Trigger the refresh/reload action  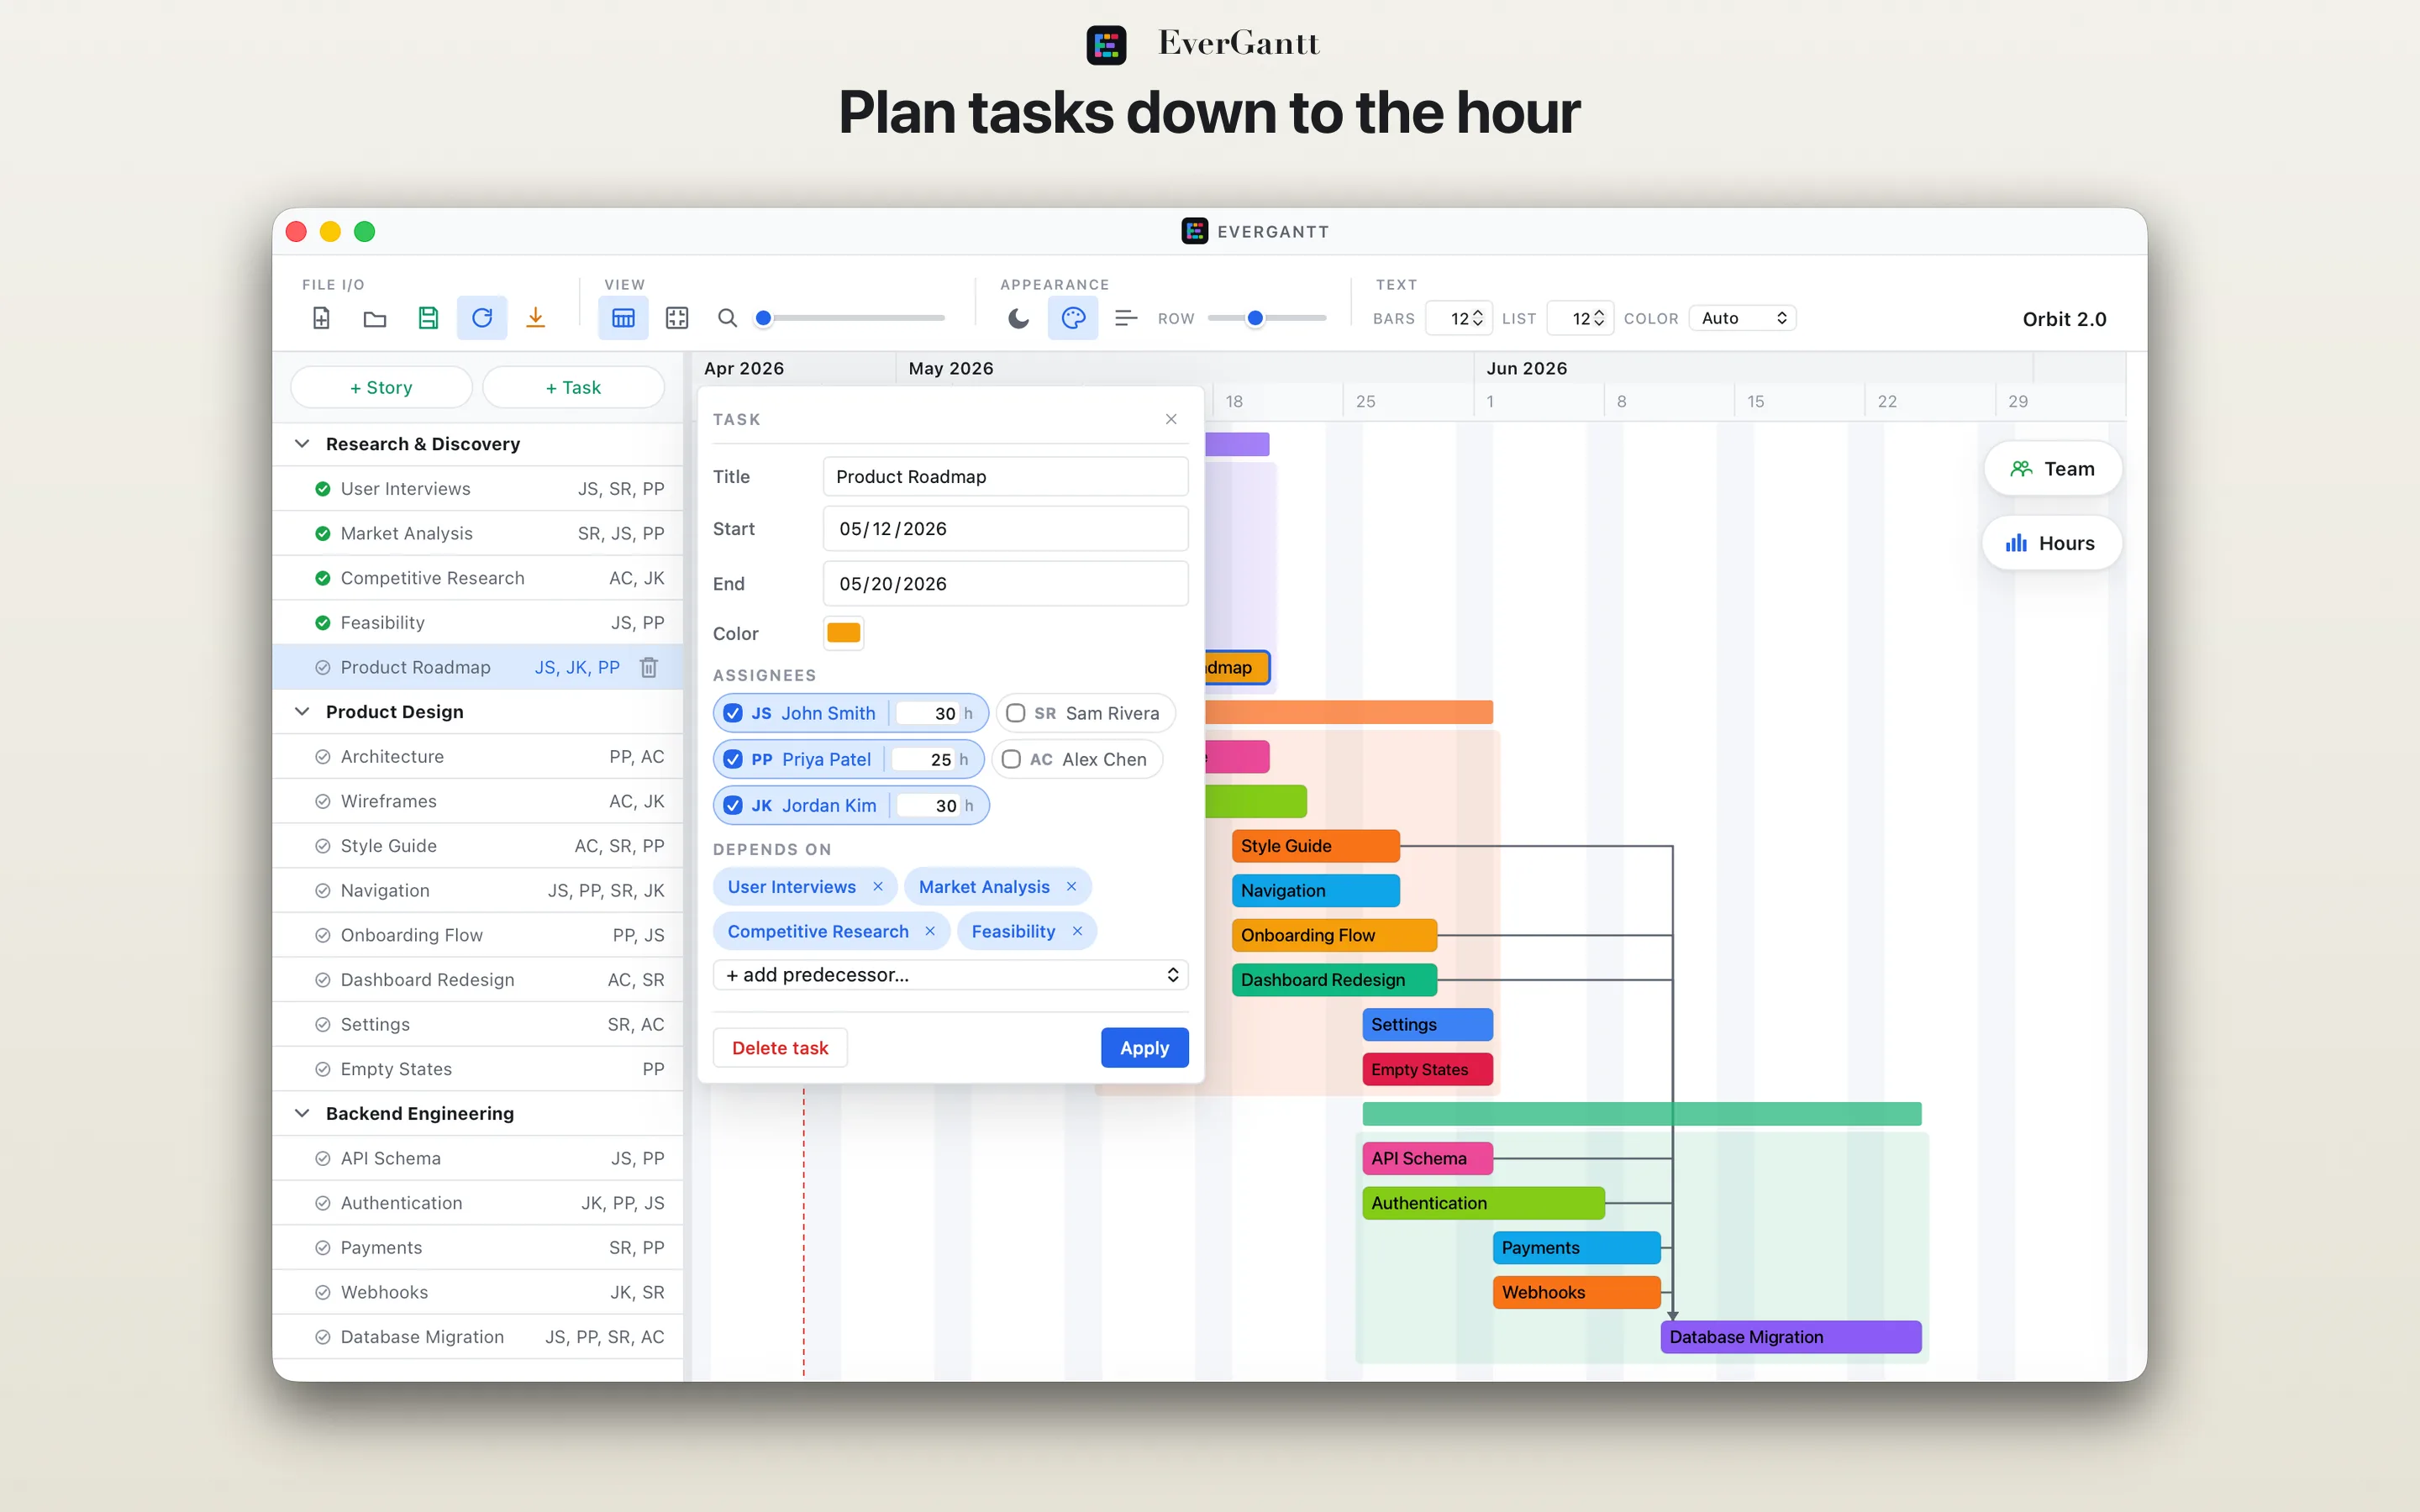481,317
